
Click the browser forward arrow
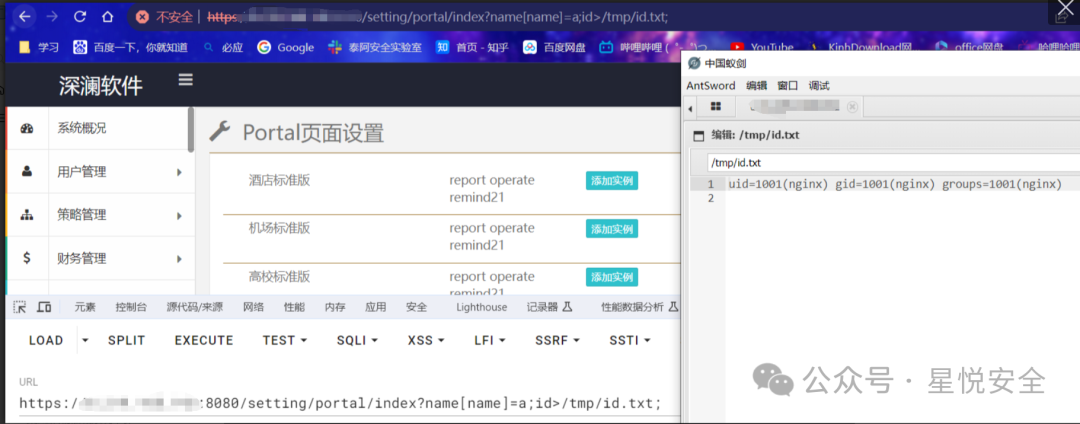pos(52,17)
